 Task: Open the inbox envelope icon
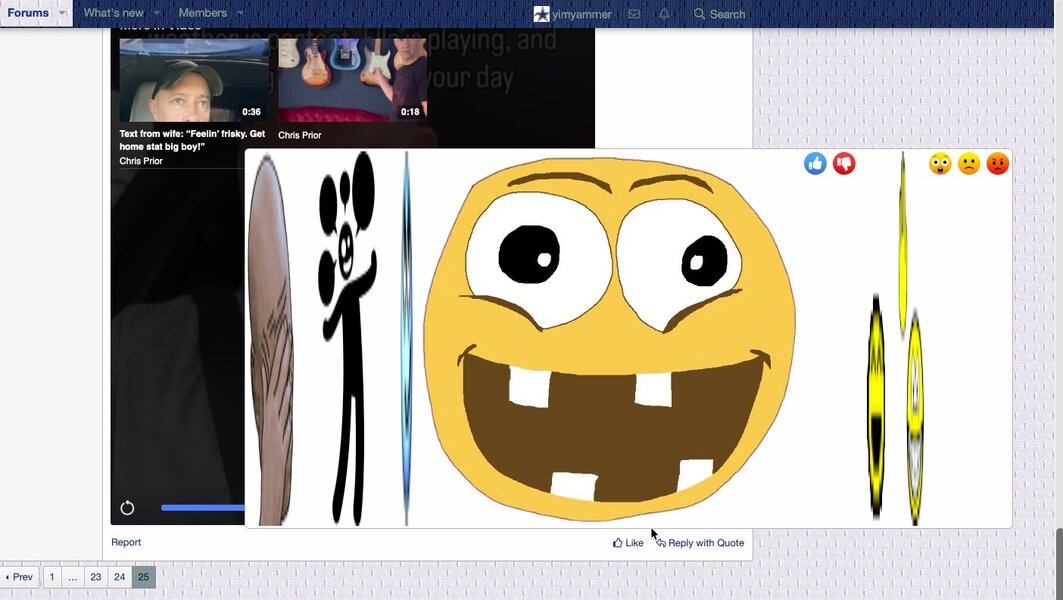coord(634,14)
